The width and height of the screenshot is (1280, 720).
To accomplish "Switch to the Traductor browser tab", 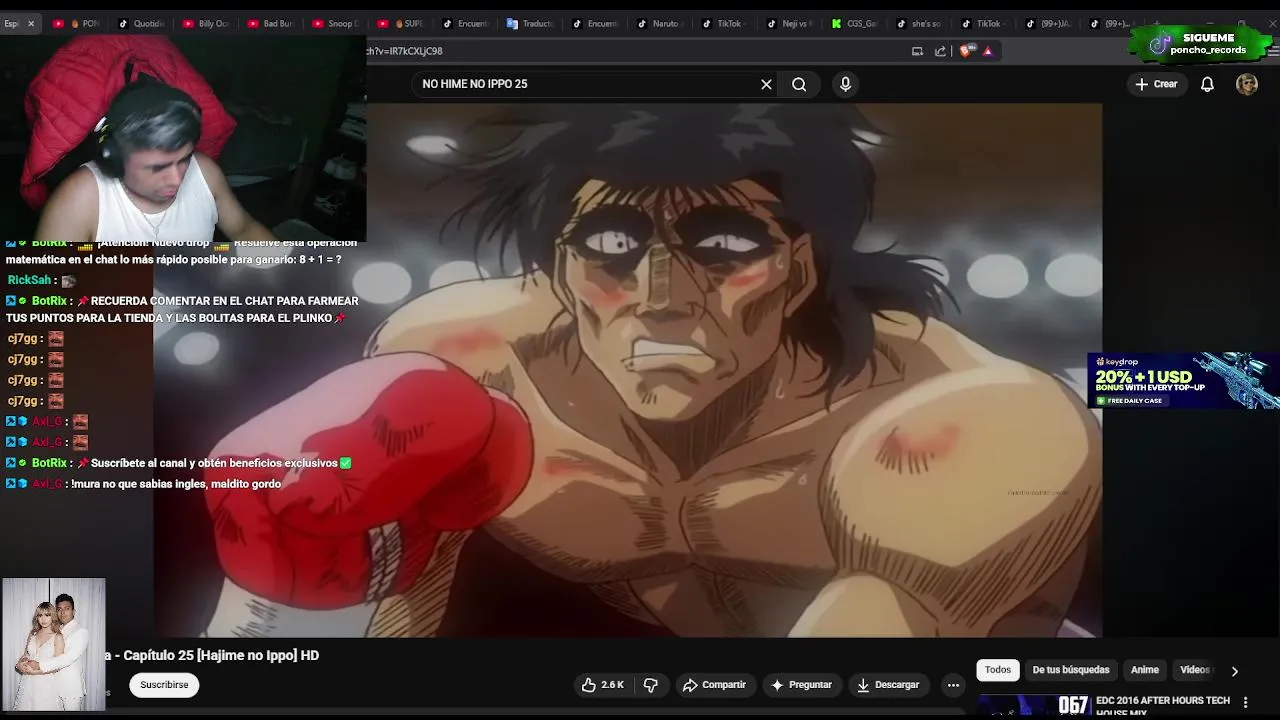I will [531, 23].
